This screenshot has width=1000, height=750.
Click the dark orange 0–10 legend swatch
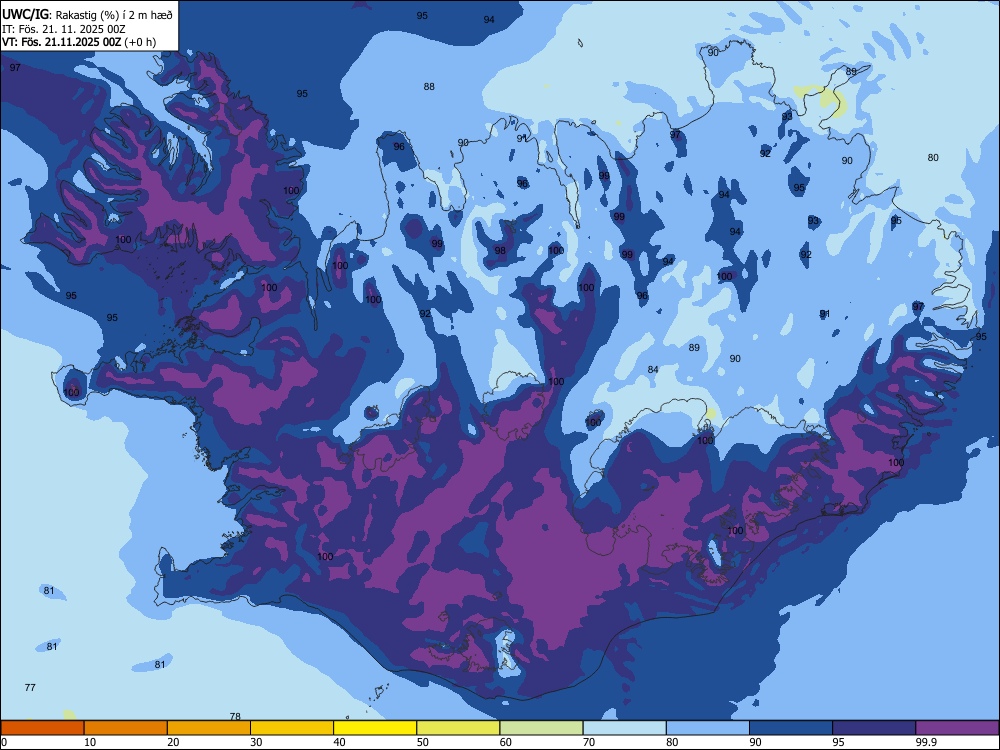pyautogui.click(x=42, y=728)
